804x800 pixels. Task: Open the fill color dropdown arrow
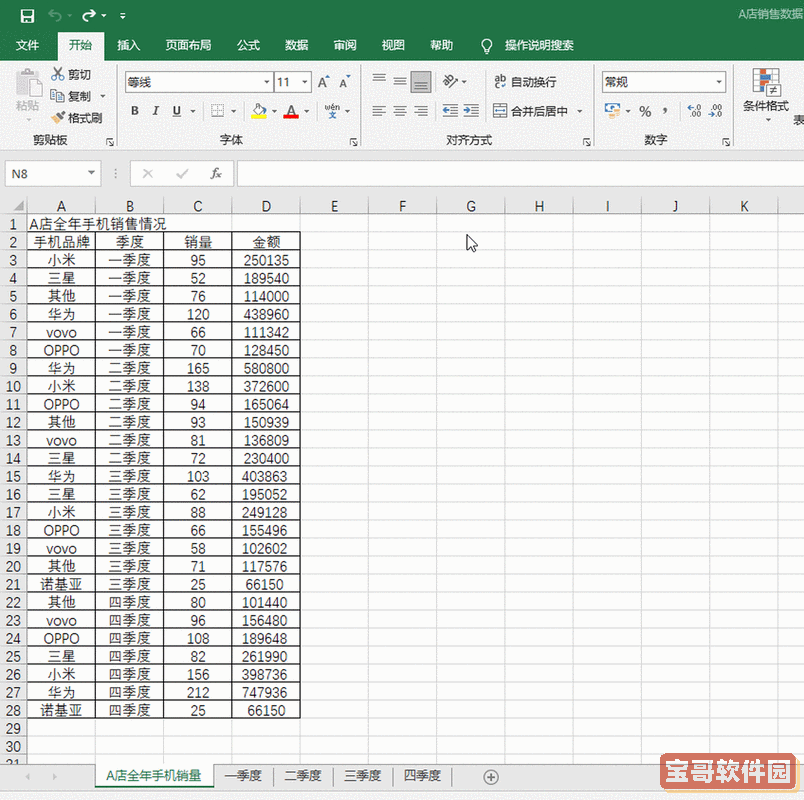(274, 111)
